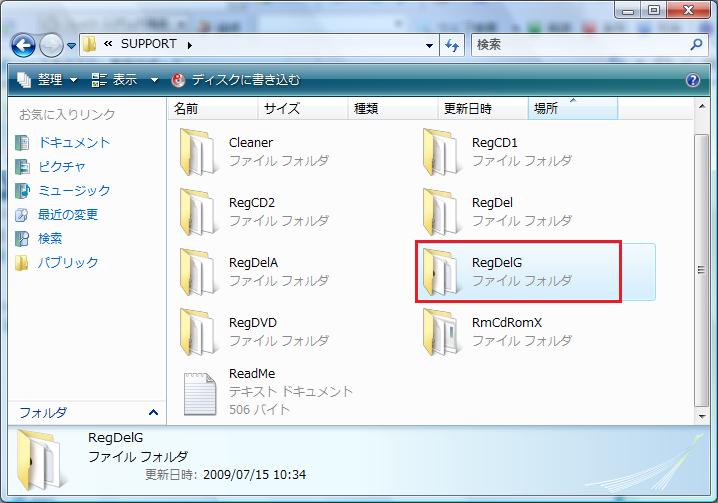Image resolution: width=718 pixels, height=503 pixels.
Task: Go back with the blue Back arrow
Action: (23, 45)
